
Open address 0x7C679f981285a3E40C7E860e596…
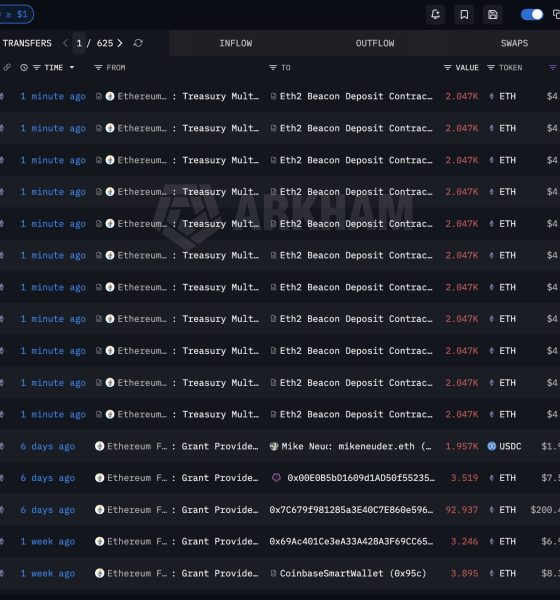tap(351, 510)
